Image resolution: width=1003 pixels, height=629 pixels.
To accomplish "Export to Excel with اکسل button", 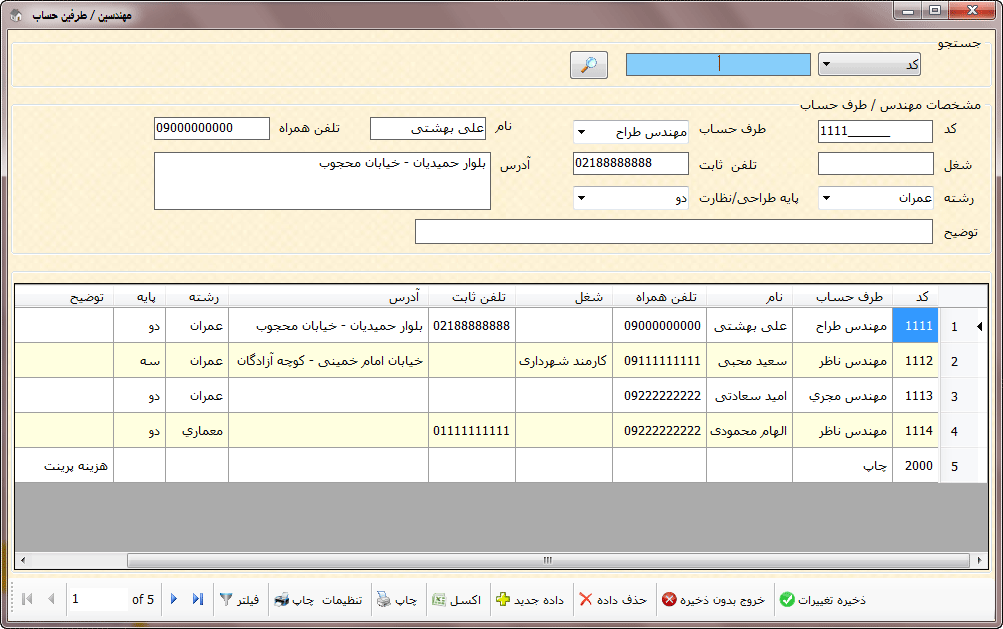I will (x=457, y=600).
